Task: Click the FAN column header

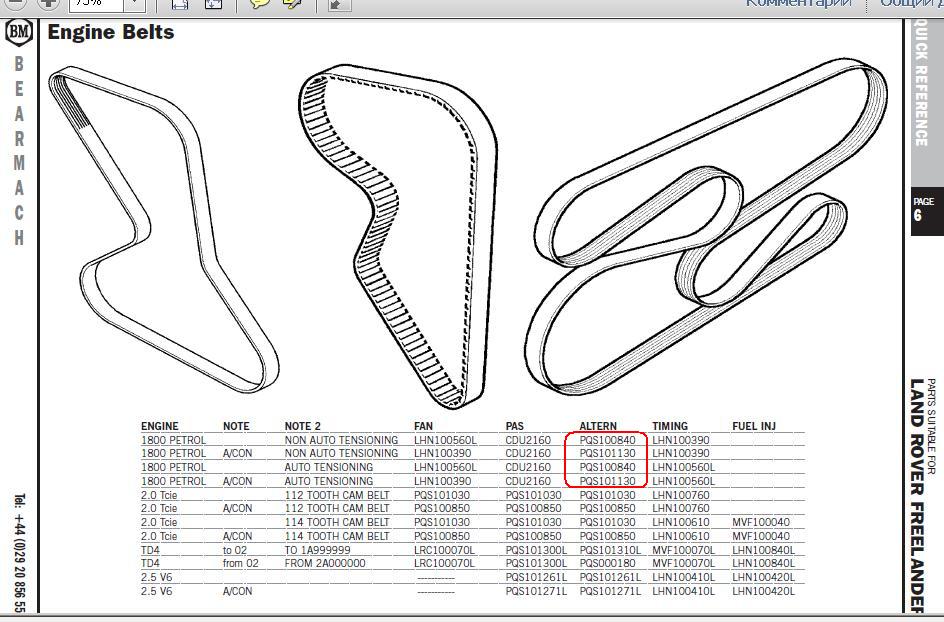Action: click(x=423, y=426)
